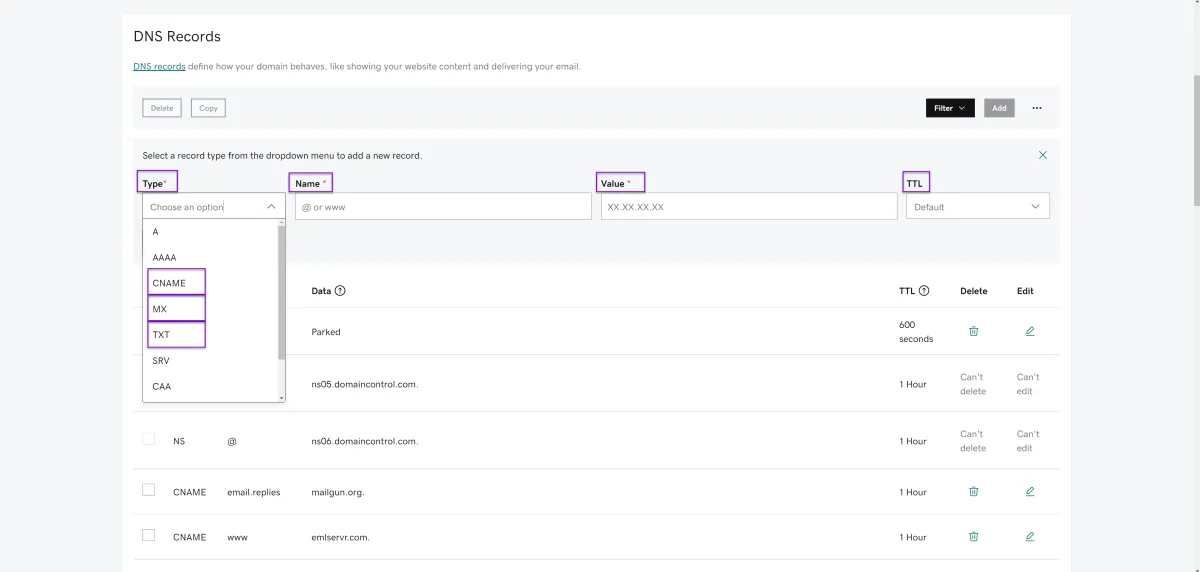Tick the checkbox for www CNAME record
The width and height of the screenshot is (1200, 572).
148,535
